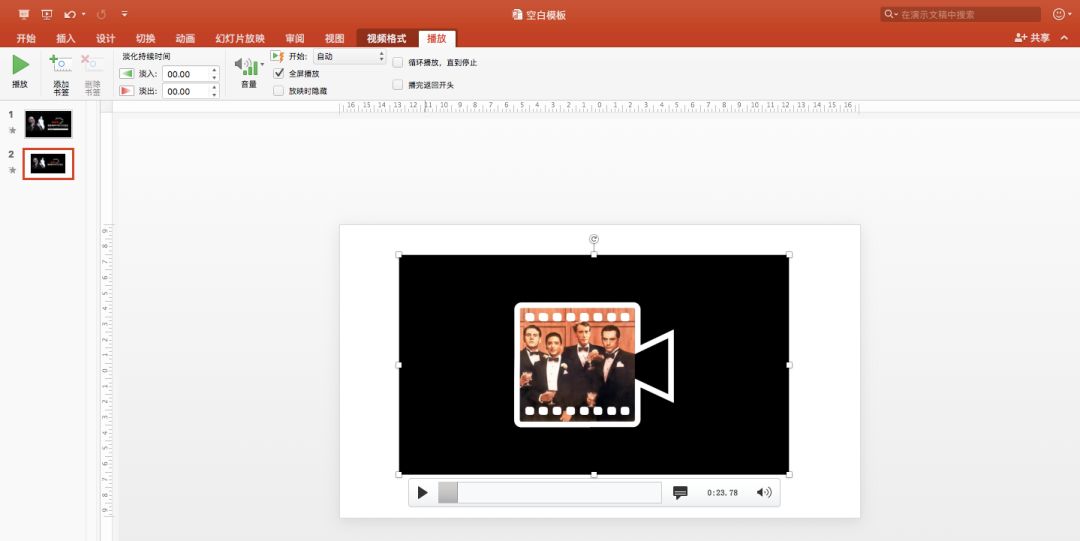Click the Redo icon in quick access toolbar
Image resolution: width=1080 pixels, height=541 pixels.
click(102, 14)
